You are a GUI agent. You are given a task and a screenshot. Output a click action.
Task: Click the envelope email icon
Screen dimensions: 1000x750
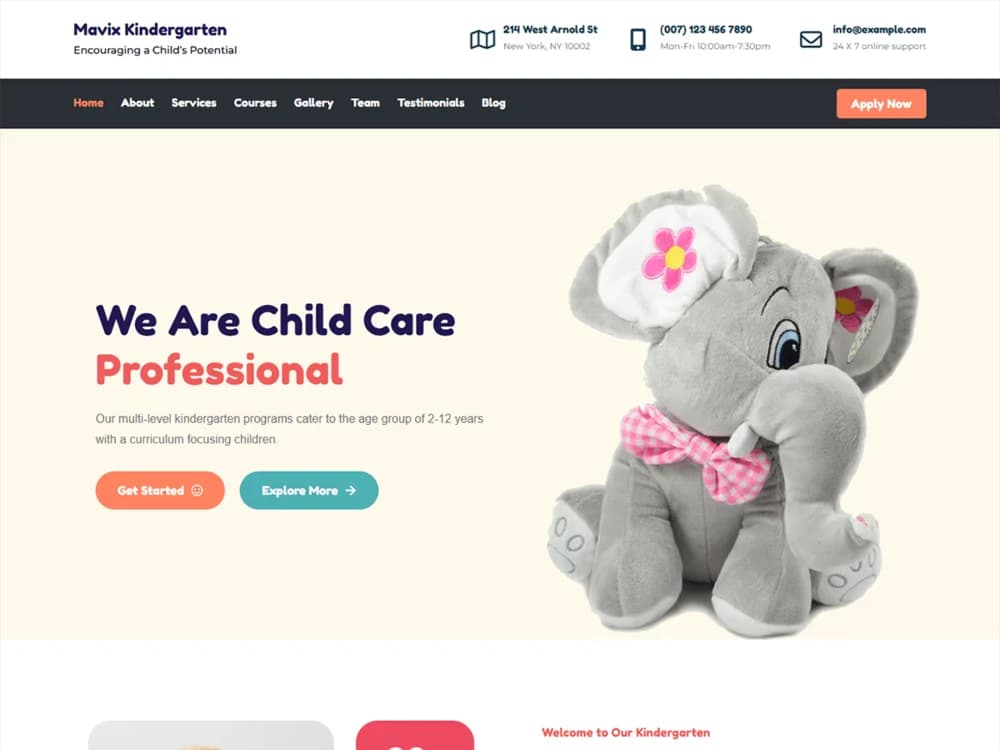(x=811, y=40)
